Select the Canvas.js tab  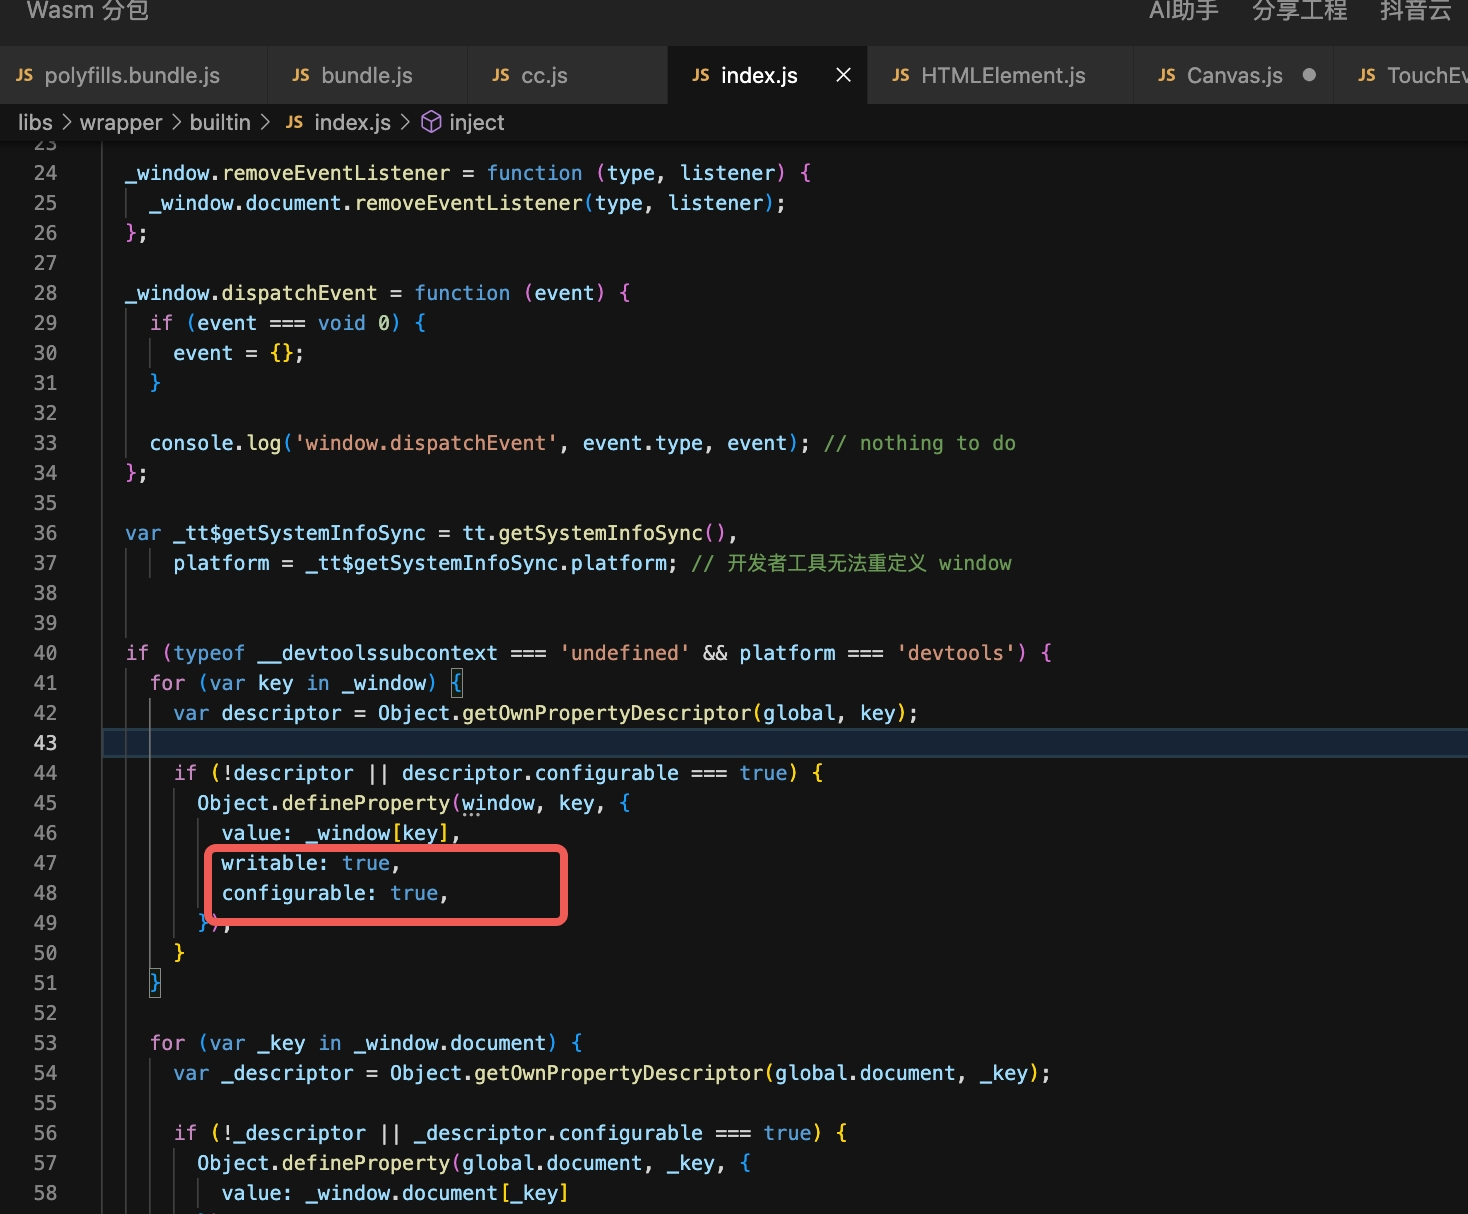(x=1234, y=75)
